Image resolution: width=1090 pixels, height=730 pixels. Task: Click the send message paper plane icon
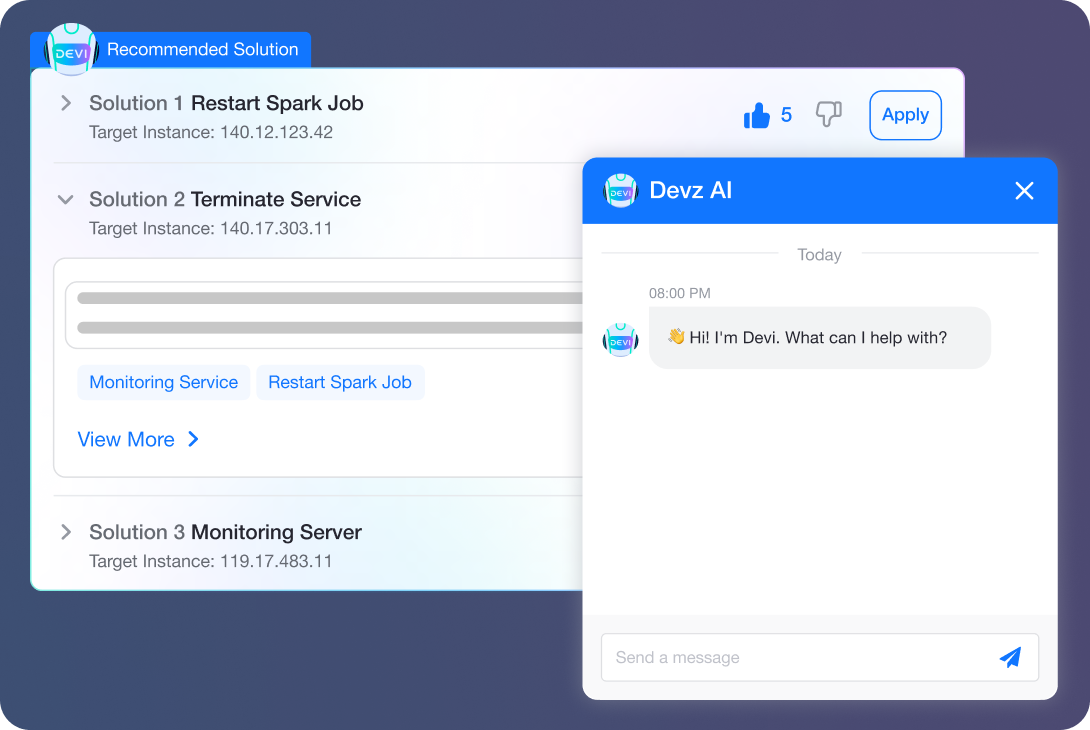click(1011, 657)
